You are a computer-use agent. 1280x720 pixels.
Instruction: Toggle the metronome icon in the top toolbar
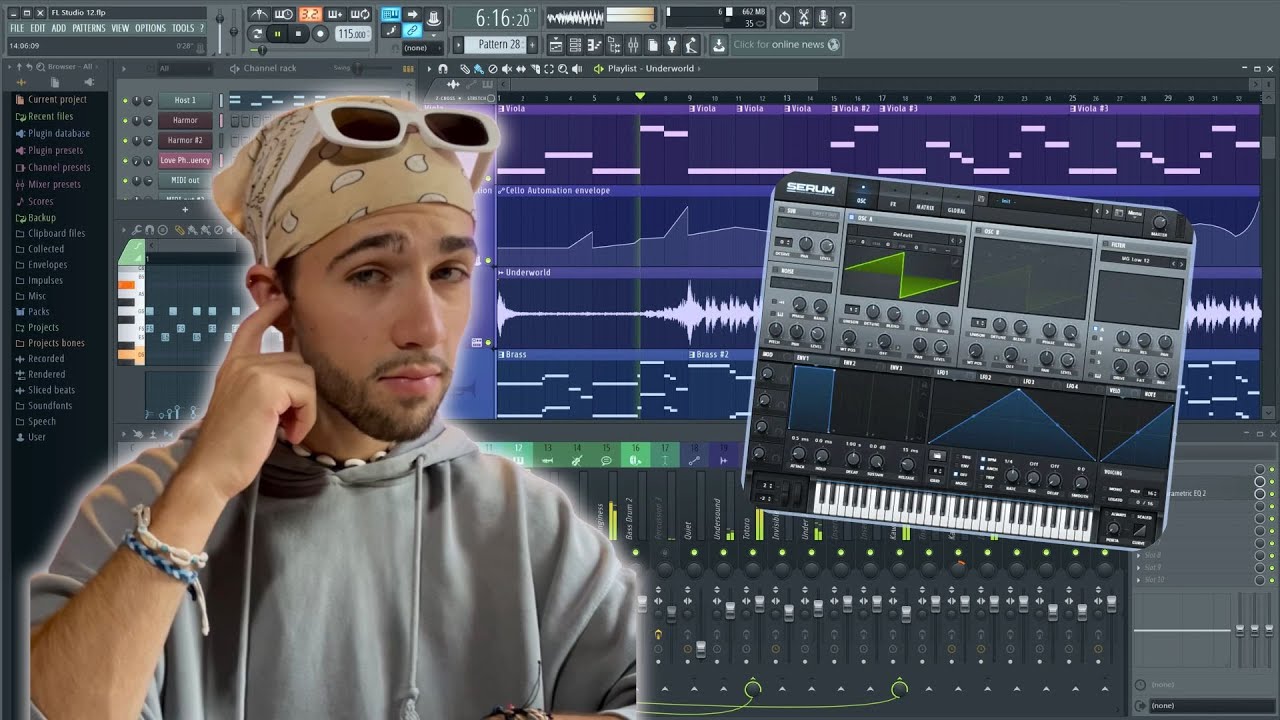pos(258,14)
